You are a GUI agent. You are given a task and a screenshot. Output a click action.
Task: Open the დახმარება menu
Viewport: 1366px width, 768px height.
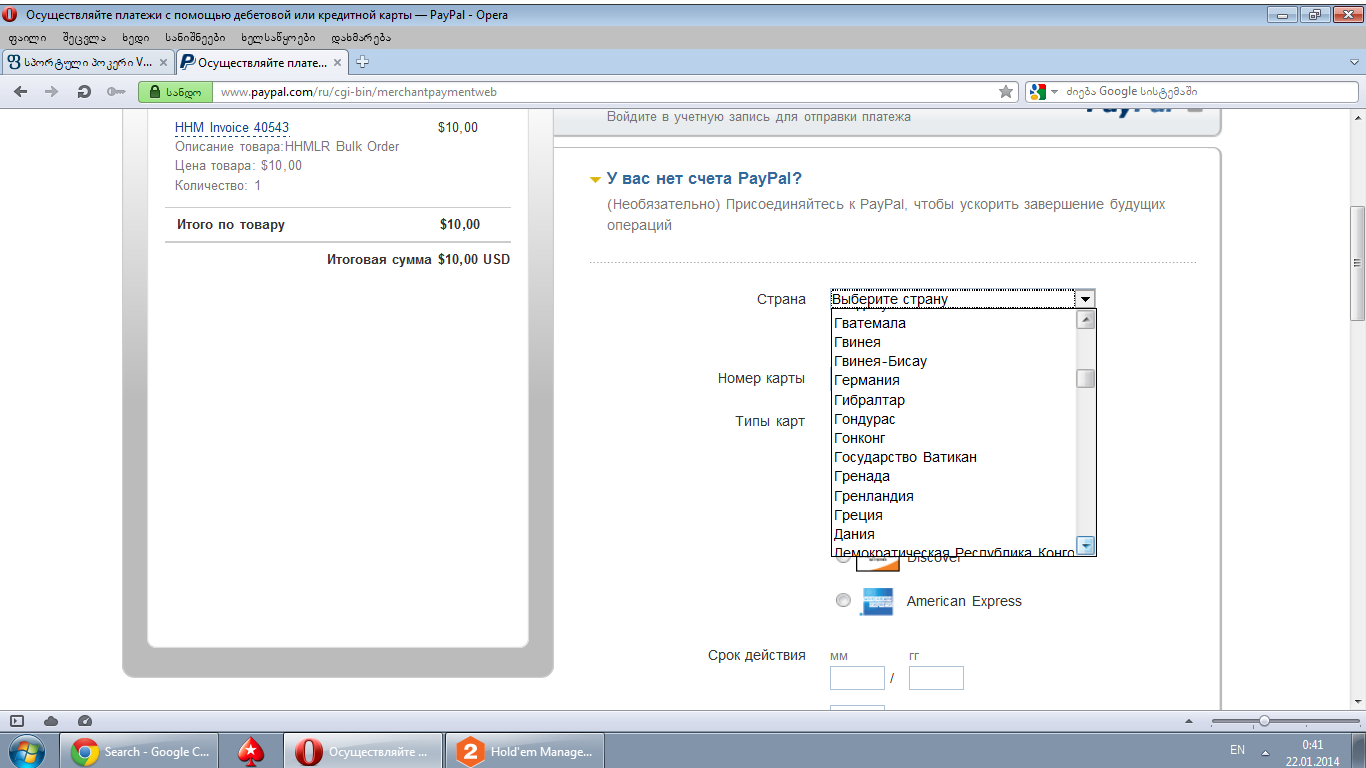[x=361, y=37]
